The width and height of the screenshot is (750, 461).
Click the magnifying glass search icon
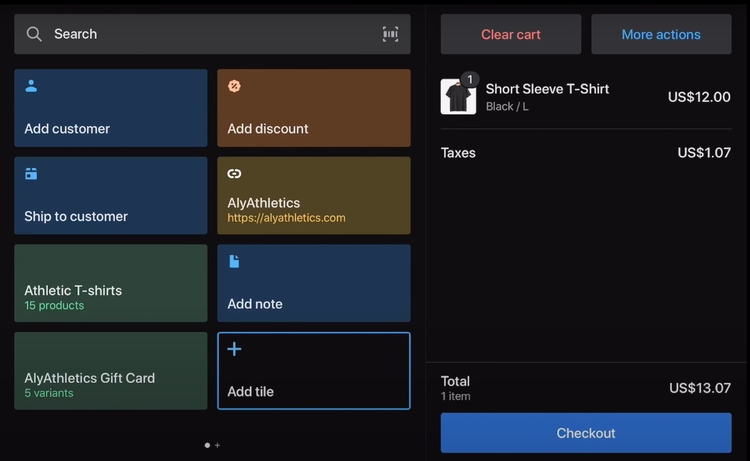point(34,34)
